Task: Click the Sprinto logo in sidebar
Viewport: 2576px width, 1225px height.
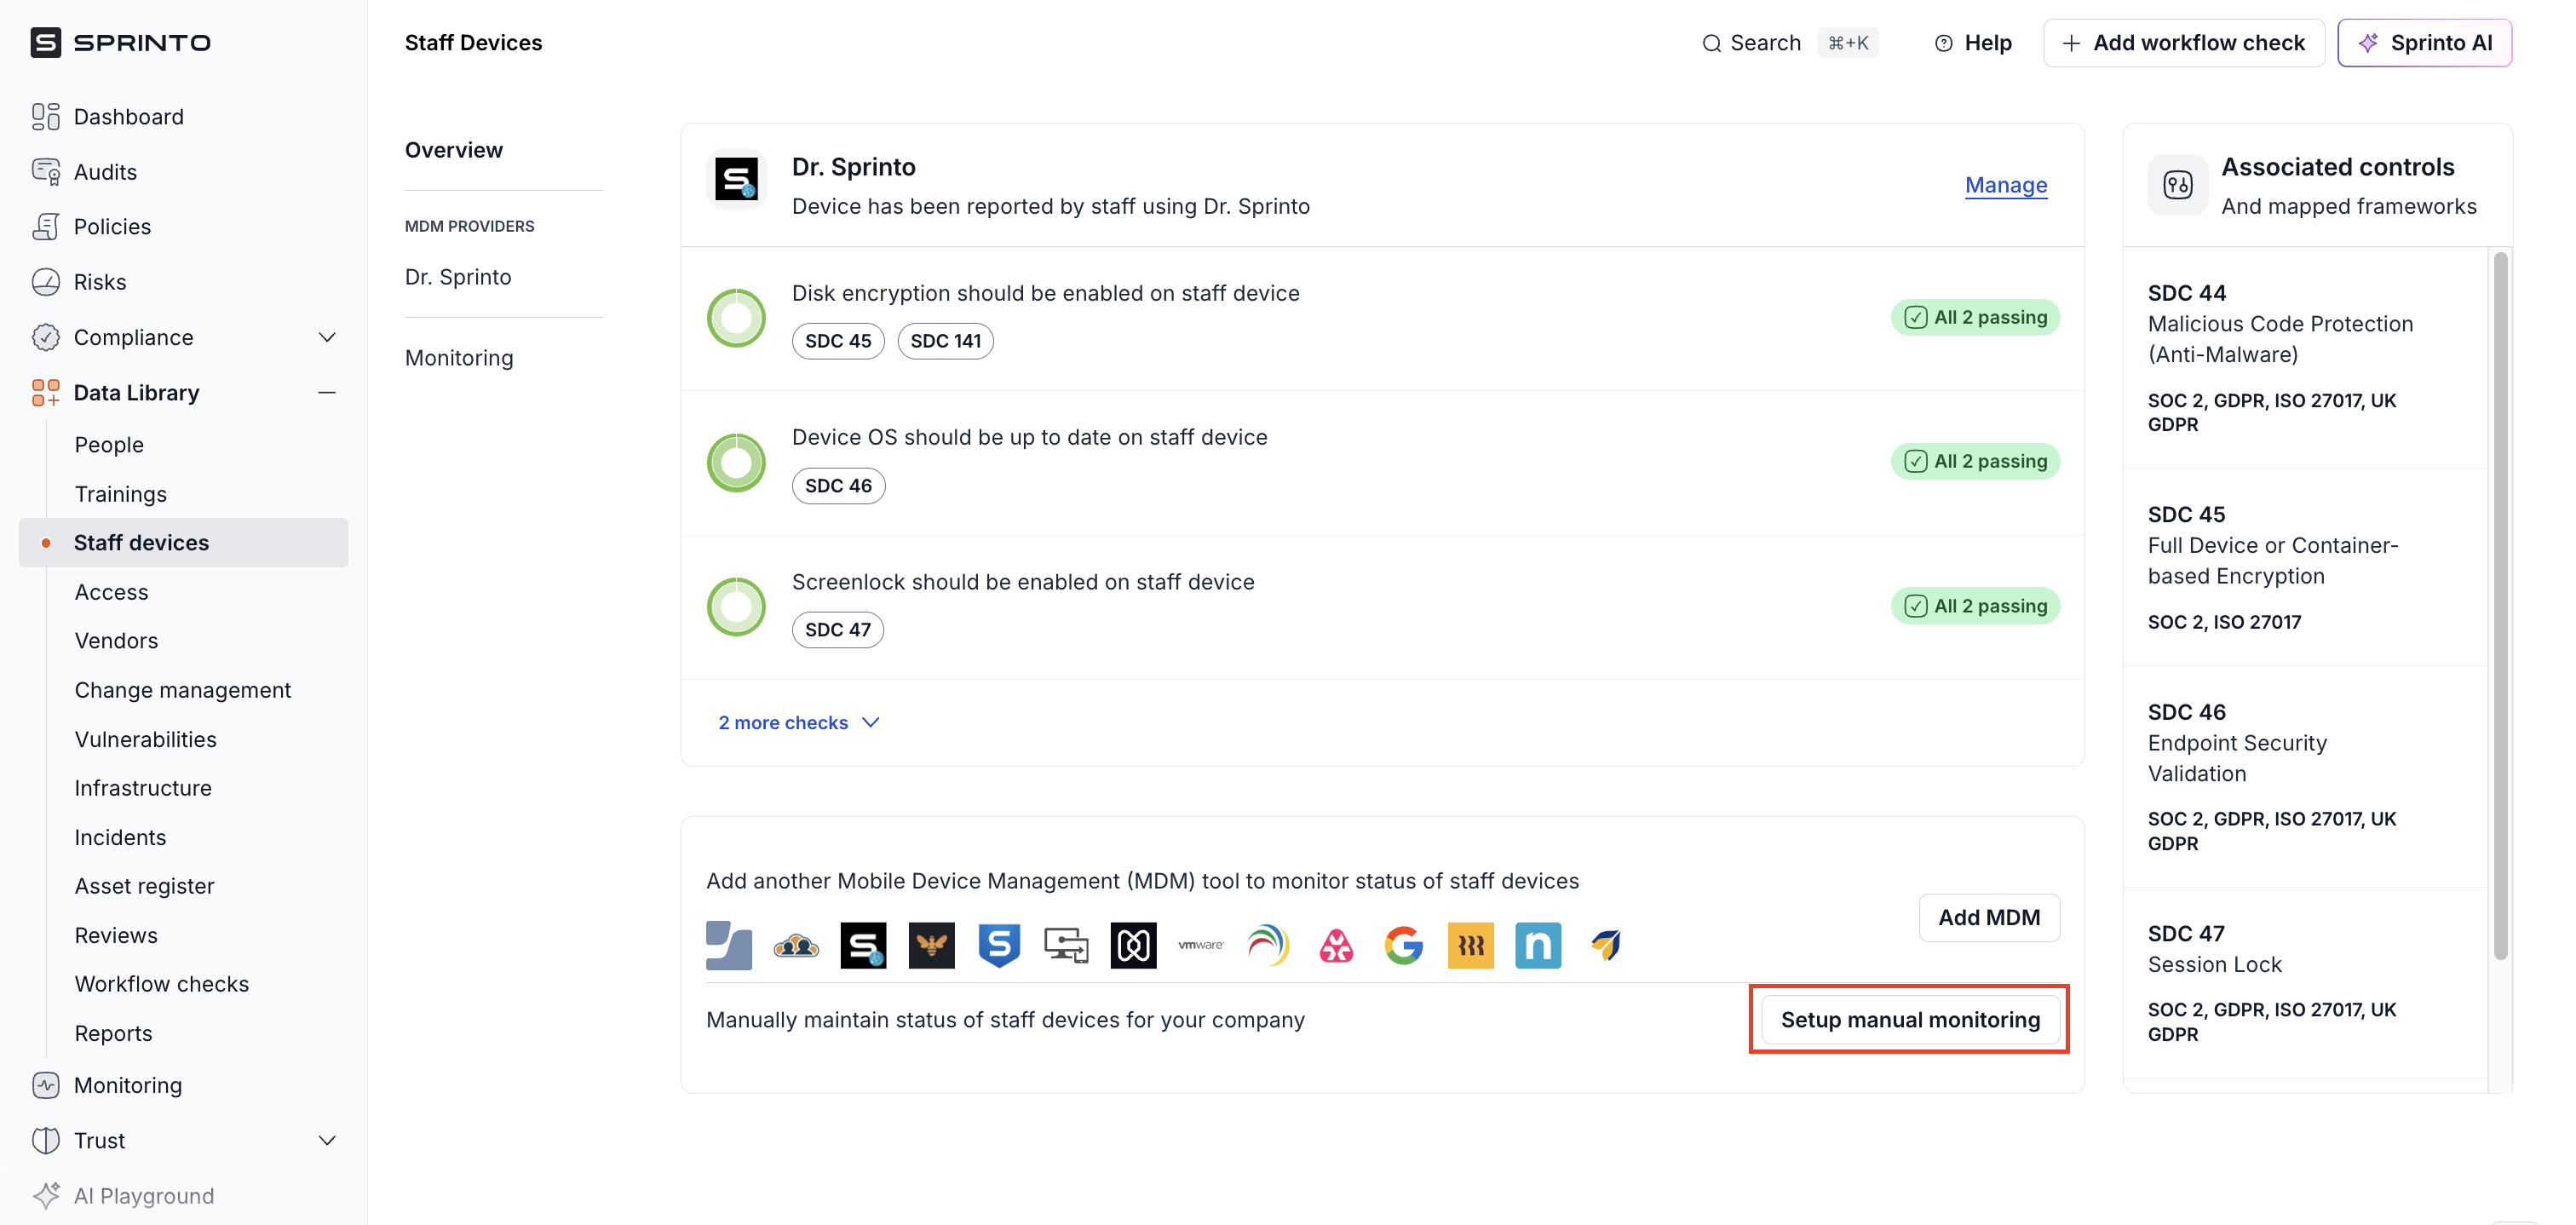Action: (121, 42)
